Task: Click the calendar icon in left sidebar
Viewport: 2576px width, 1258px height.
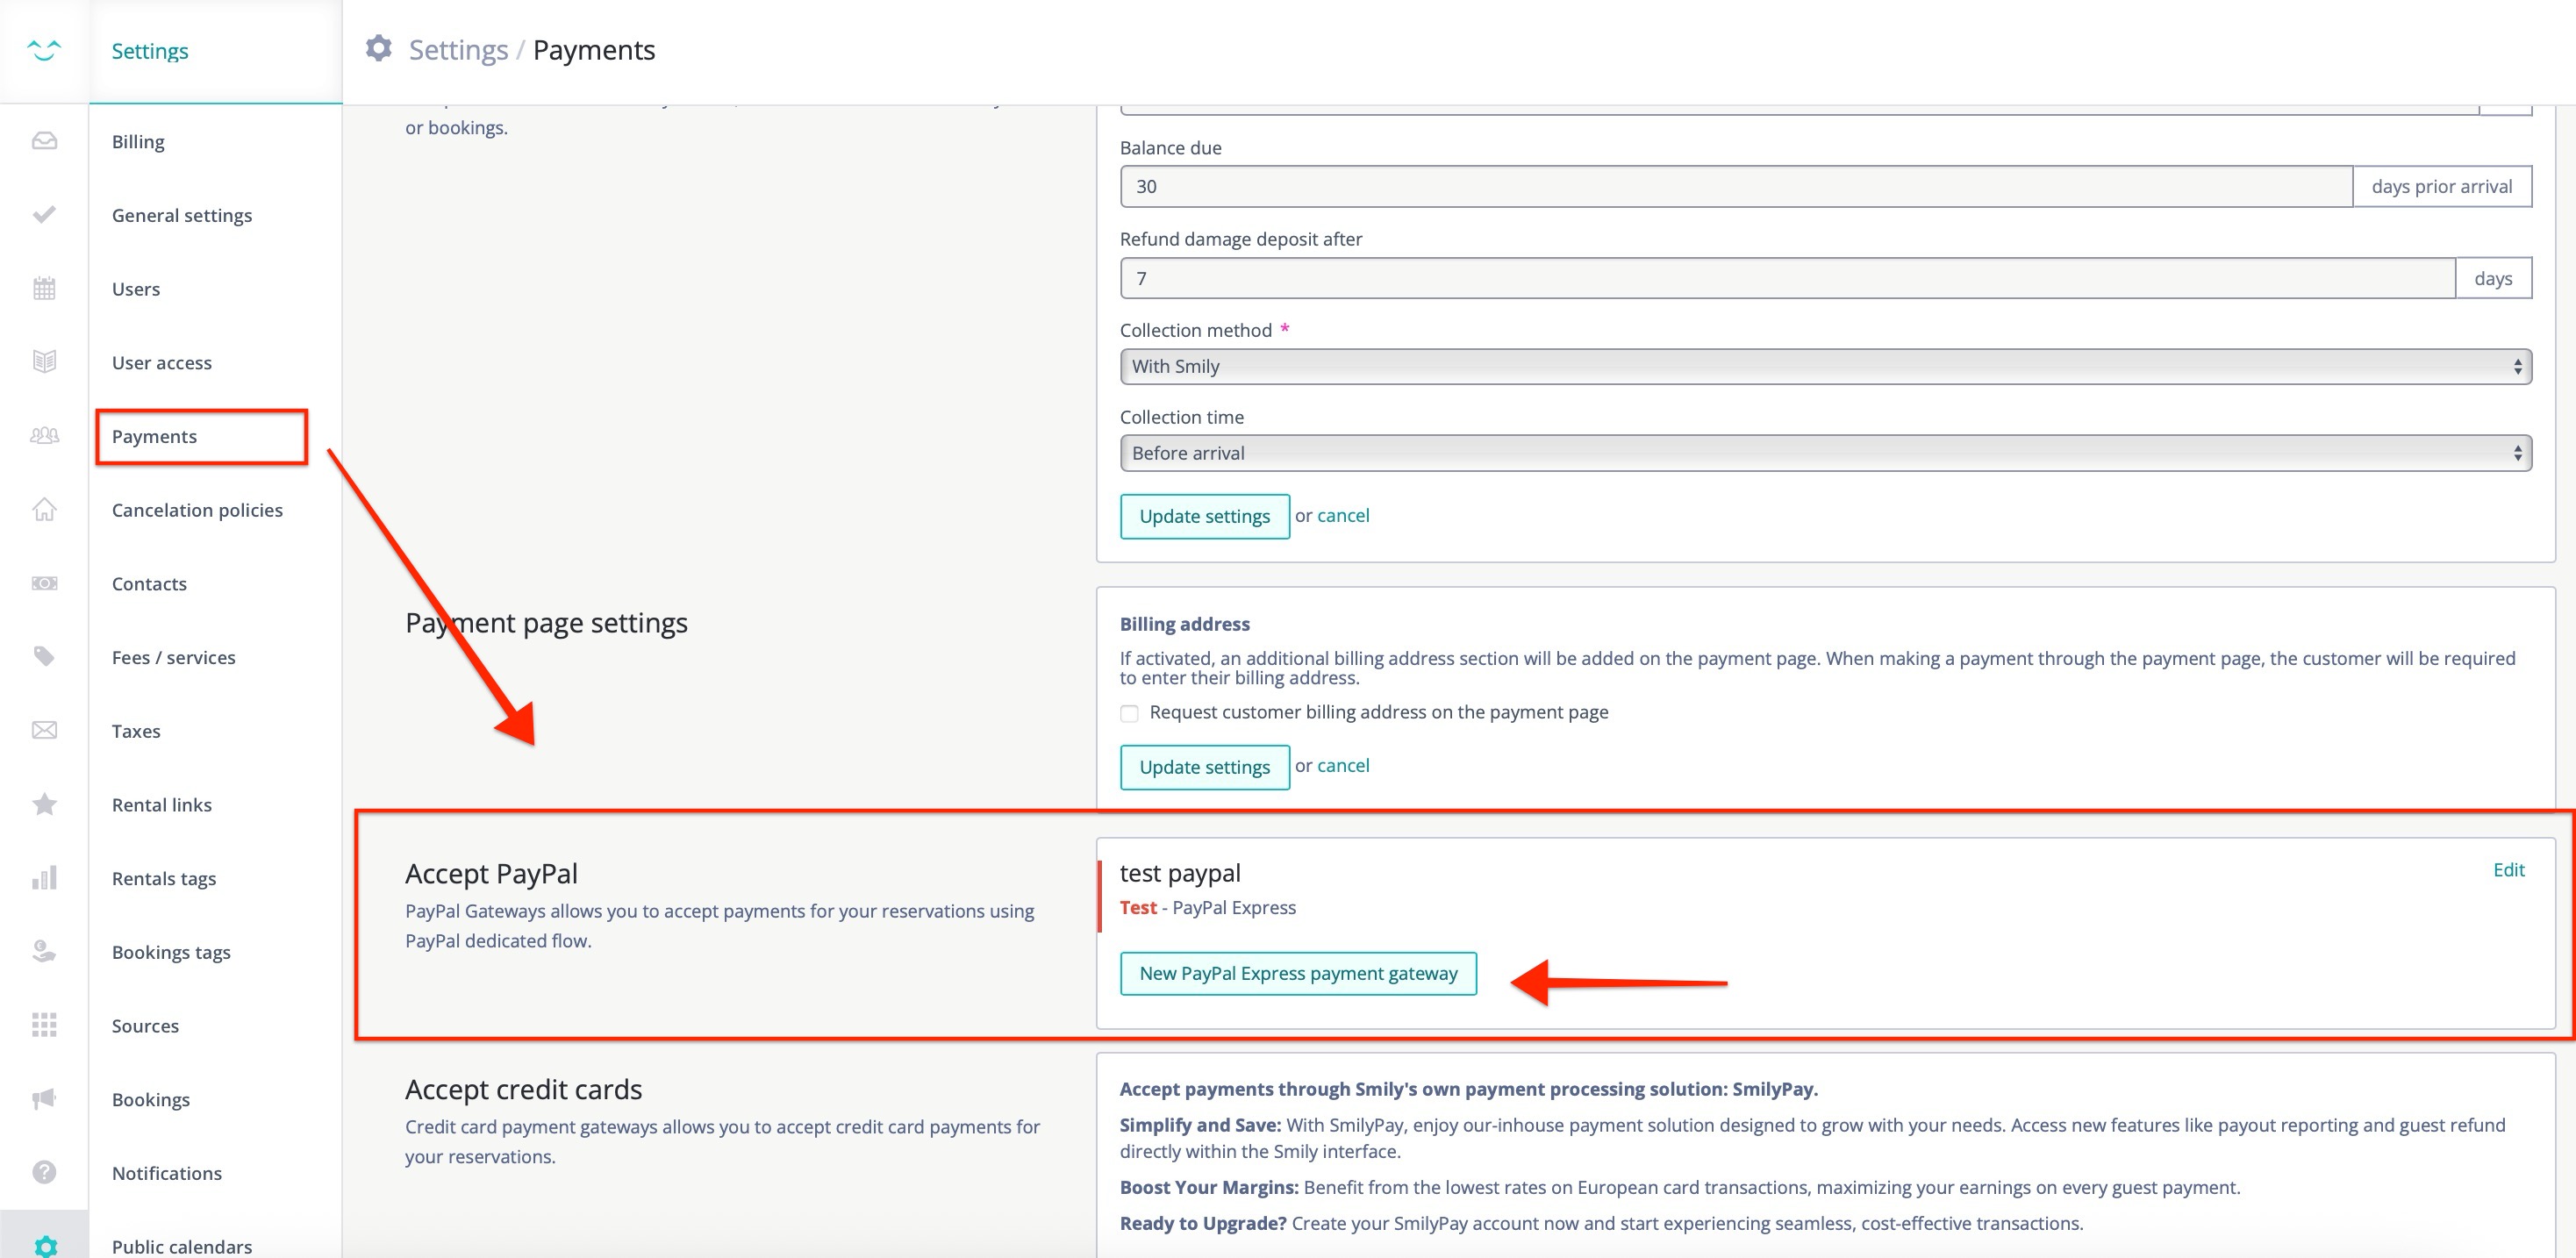Action: pyautogui.click(x=44, y=289)
